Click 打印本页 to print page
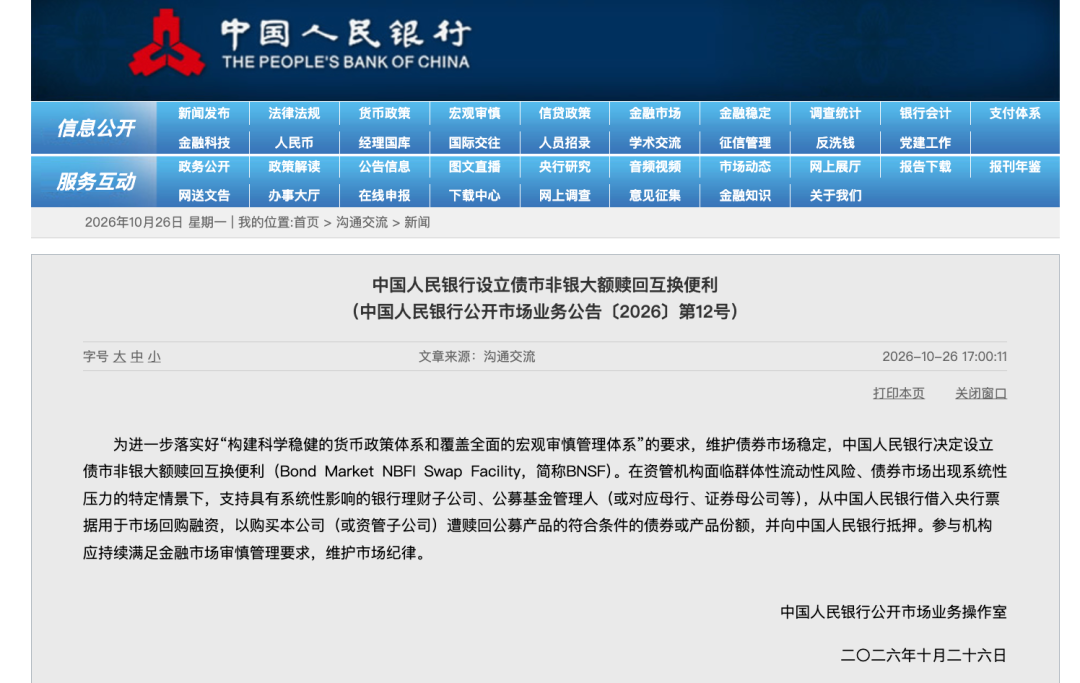This screenshot has width=1080, height=683. point(899,393)
